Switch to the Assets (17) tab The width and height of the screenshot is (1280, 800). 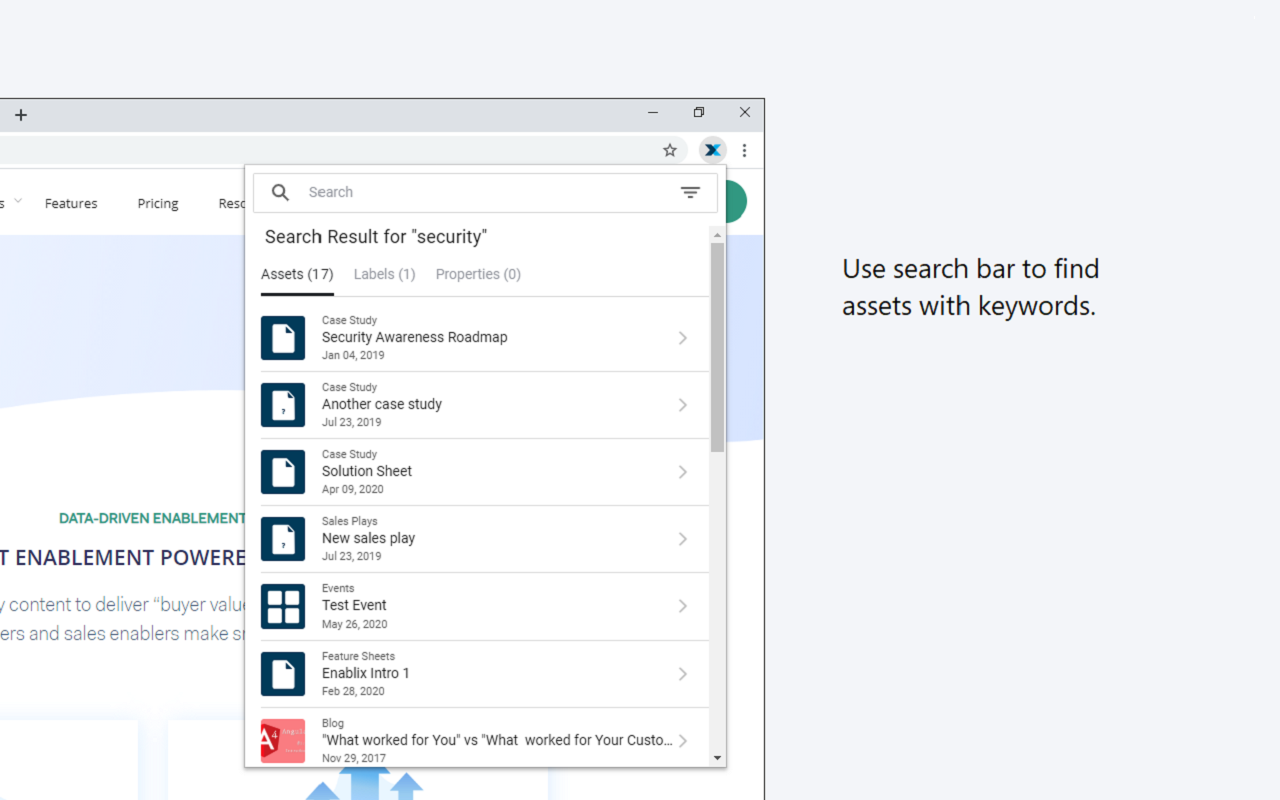(x=297, y=274)
